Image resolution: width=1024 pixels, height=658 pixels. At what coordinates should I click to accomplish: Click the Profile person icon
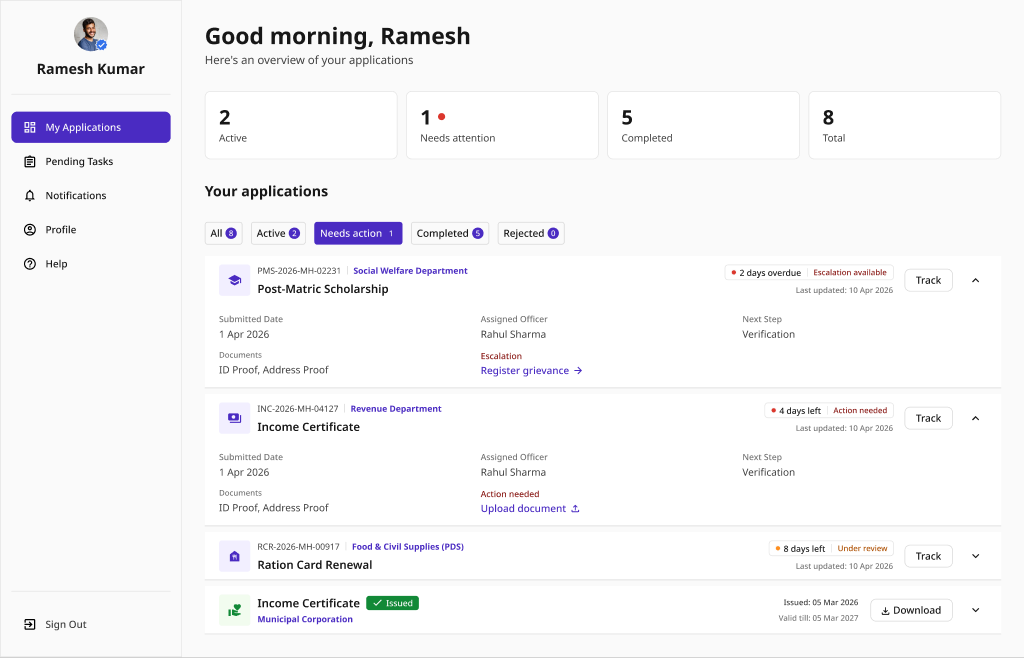29,230
